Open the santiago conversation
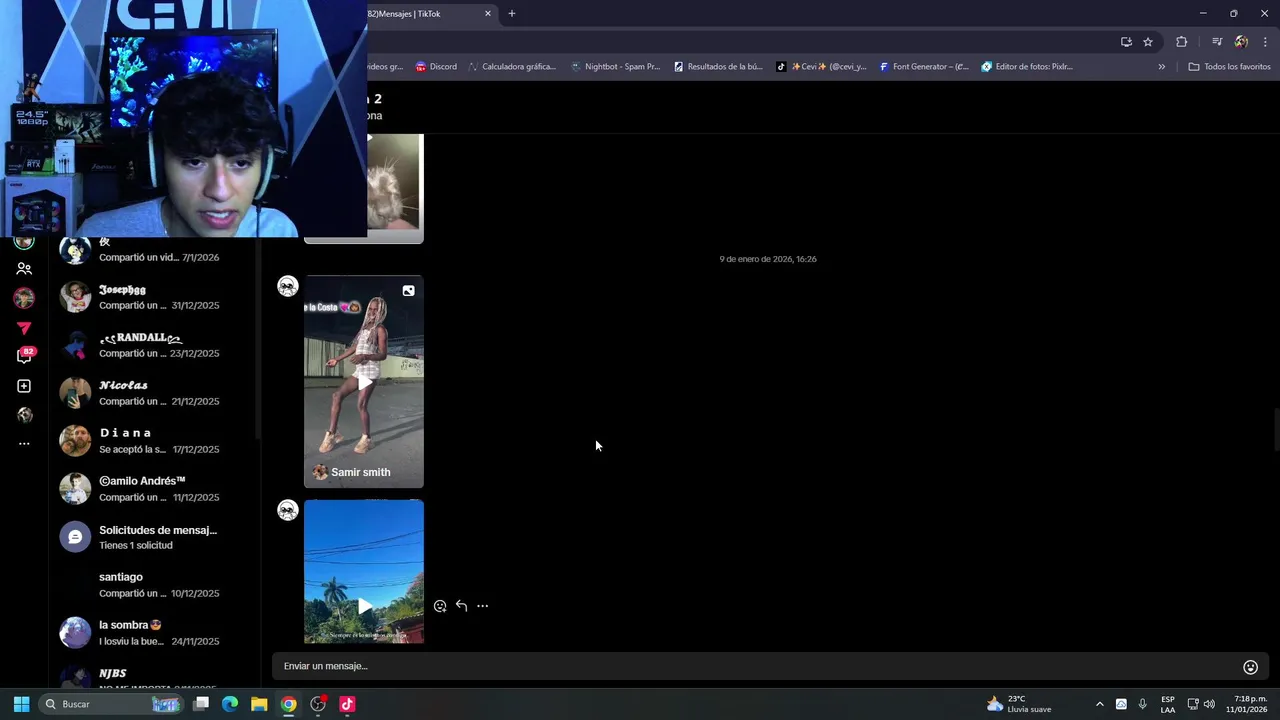The width and height of the screenshot is (1280, 720). (x=153, y=585)
